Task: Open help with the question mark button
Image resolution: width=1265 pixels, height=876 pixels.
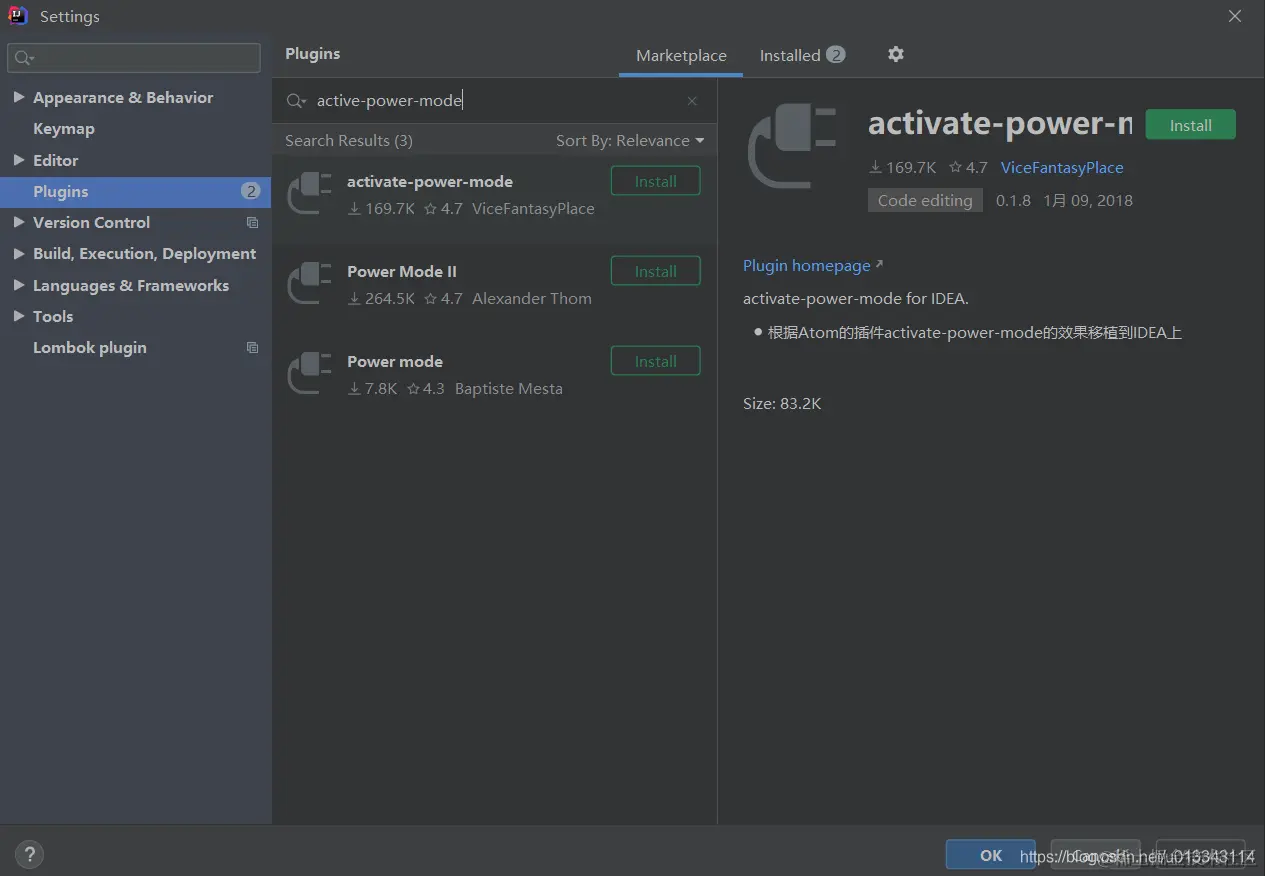Action: coord(29,855)
